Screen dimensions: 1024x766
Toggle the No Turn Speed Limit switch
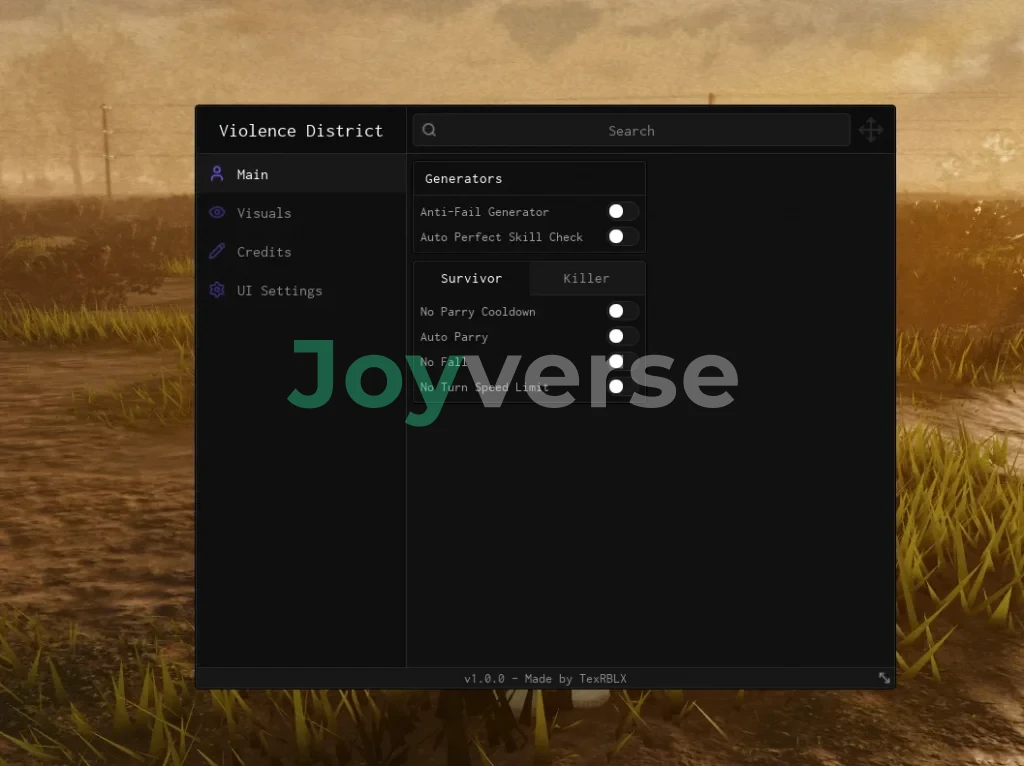(x=622, y=386)
